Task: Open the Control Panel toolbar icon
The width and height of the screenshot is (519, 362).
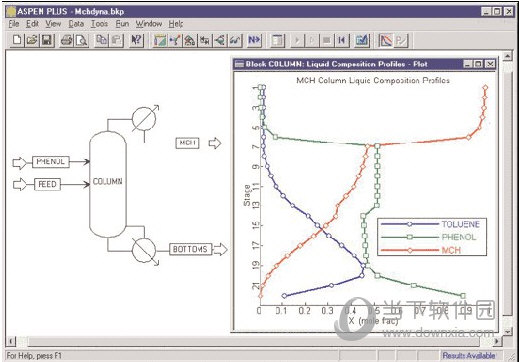Action: (277, 40)
